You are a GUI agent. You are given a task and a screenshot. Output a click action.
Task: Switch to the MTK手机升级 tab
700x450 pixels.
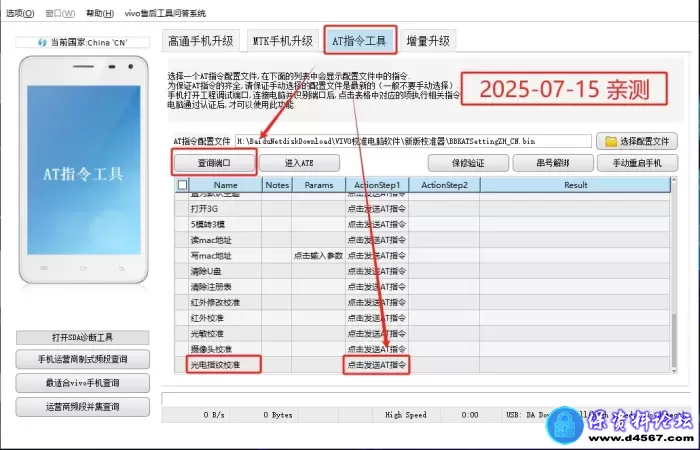coord(283,41)
